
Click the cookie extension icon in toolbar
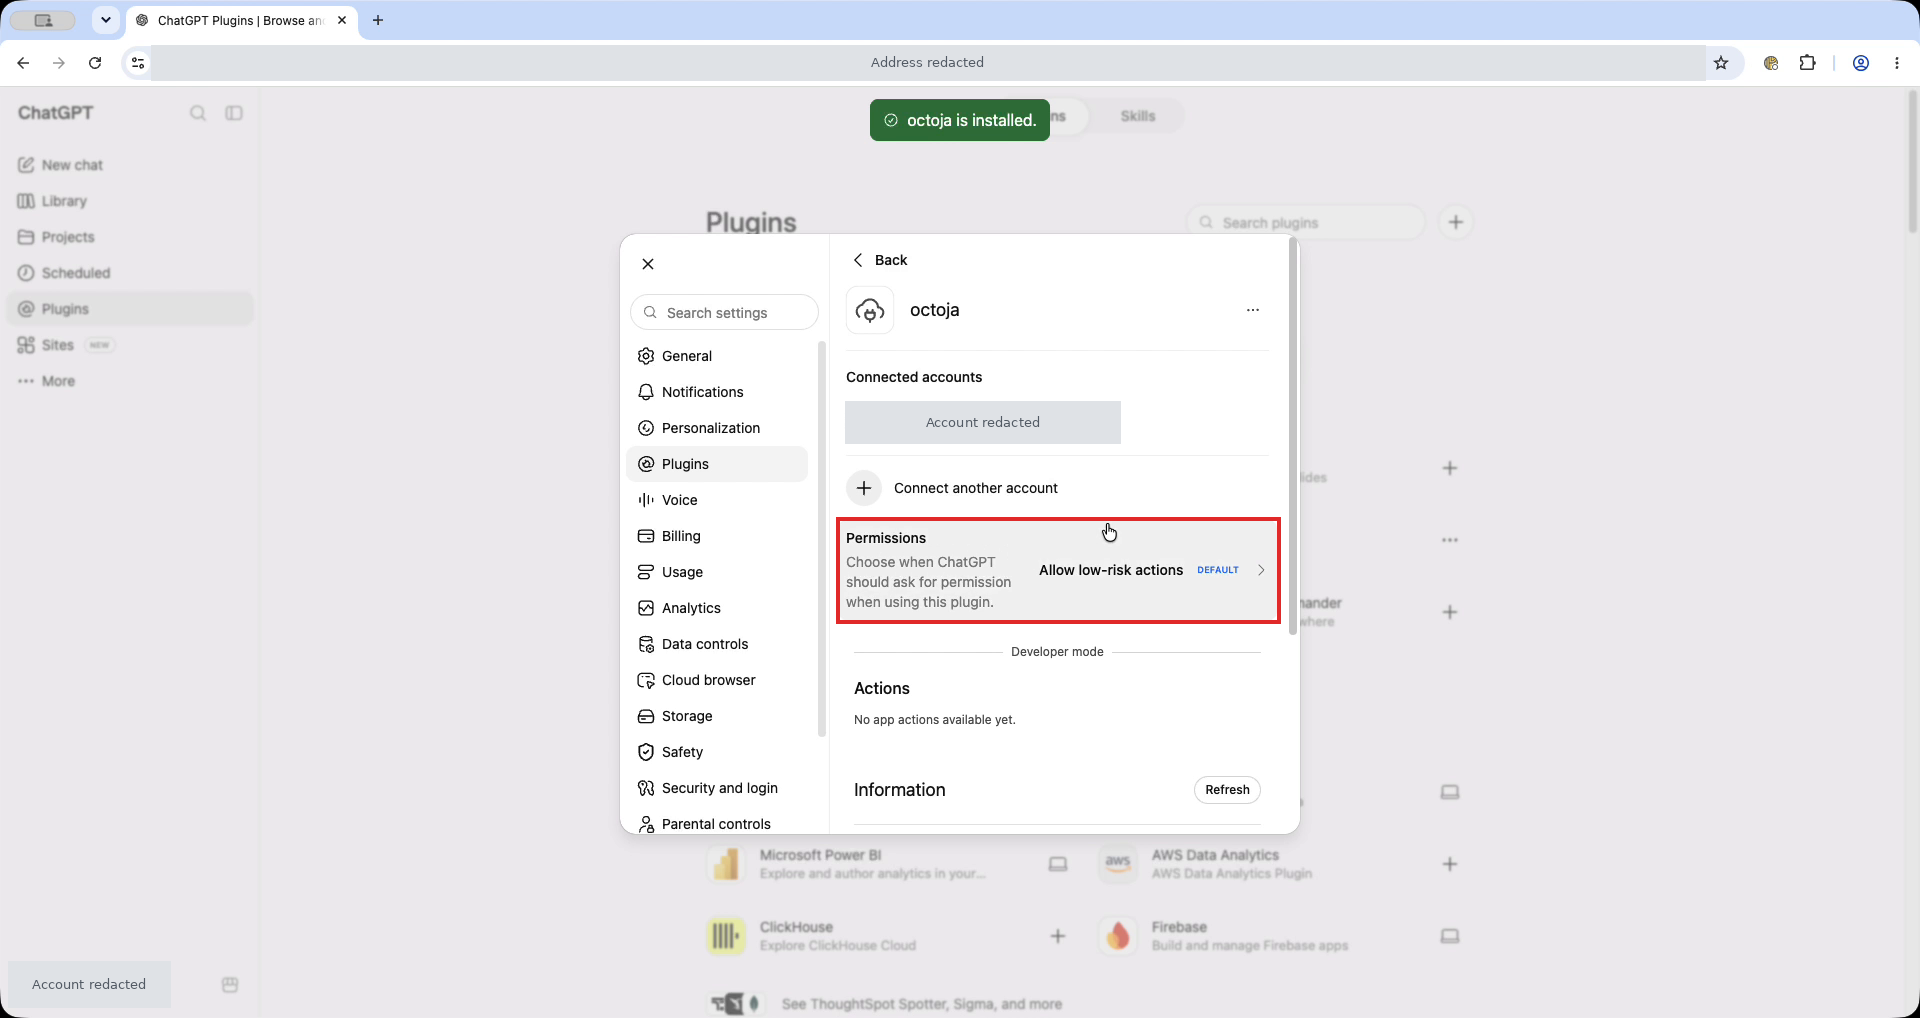tap(1771, 62)
